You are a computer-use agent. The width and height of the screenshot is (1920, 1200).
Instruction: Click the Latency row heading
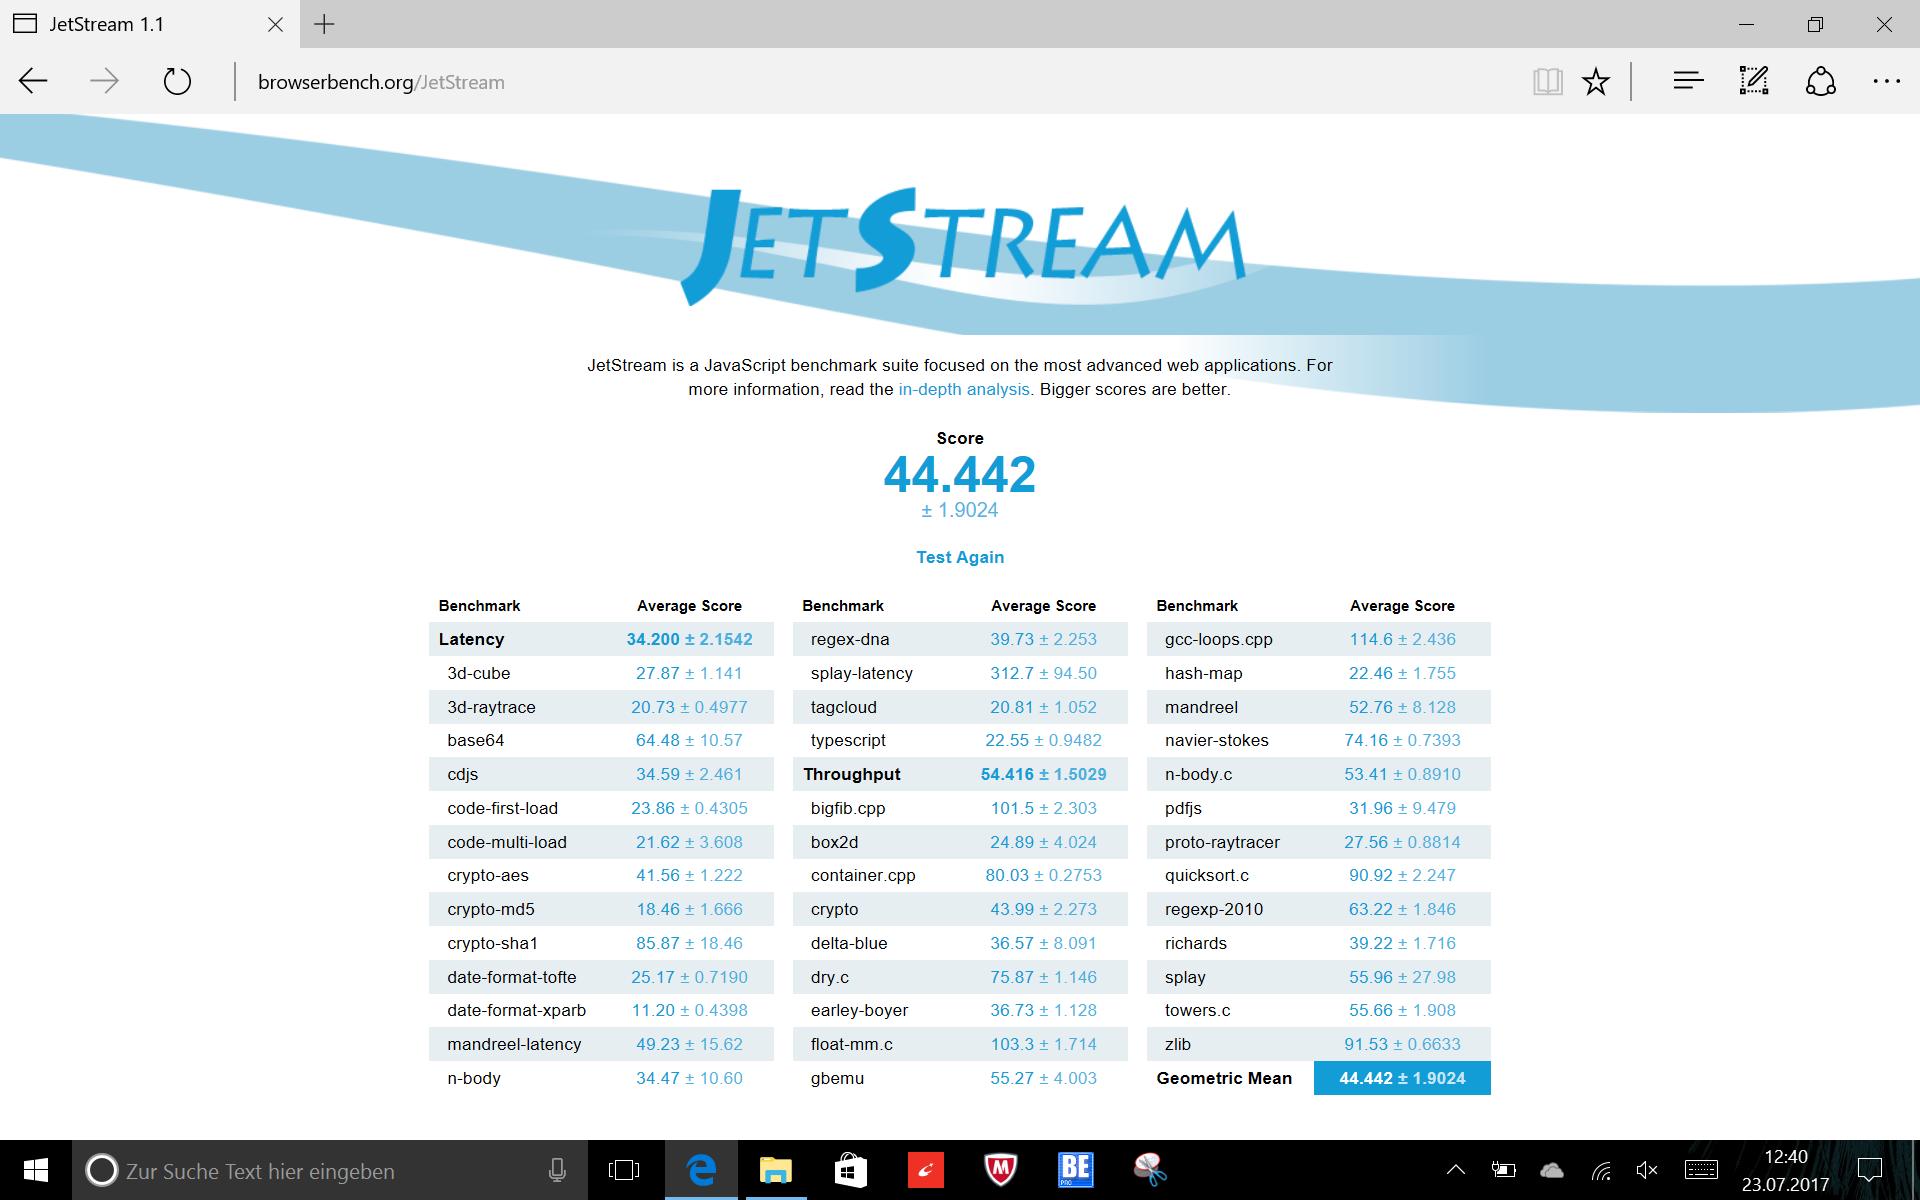tap(472, 639)
